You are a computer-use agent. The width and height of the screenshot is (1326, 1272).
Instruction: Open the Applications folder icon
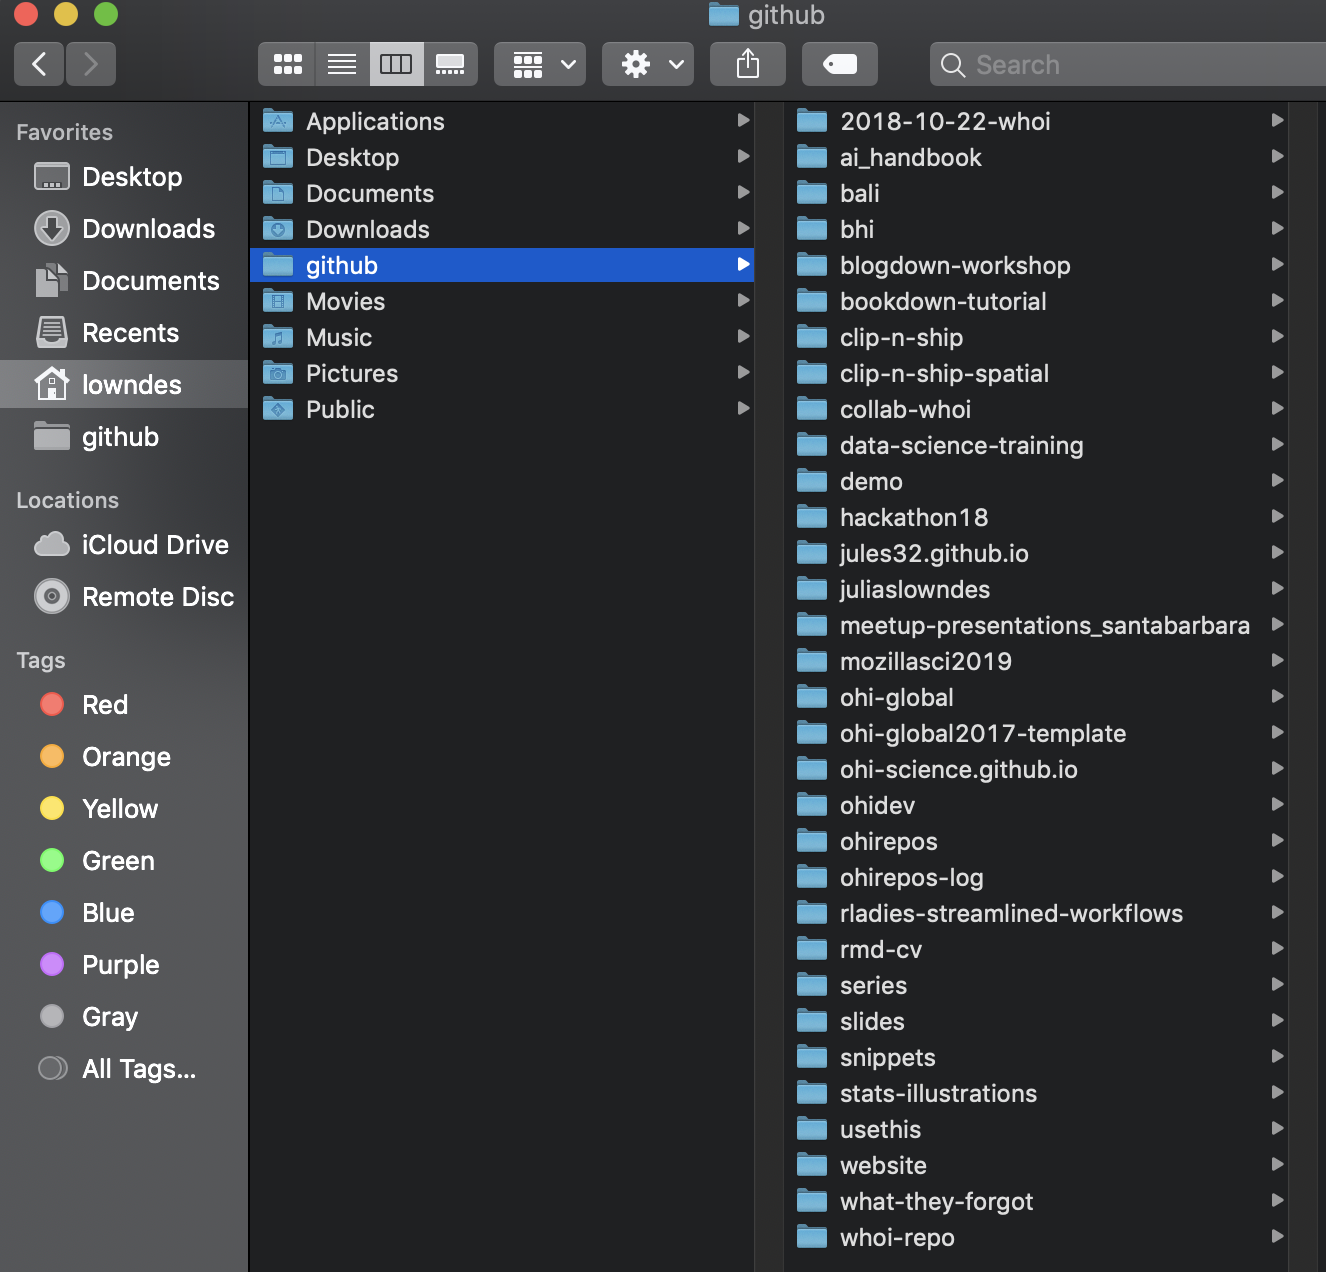click(278, 122)
